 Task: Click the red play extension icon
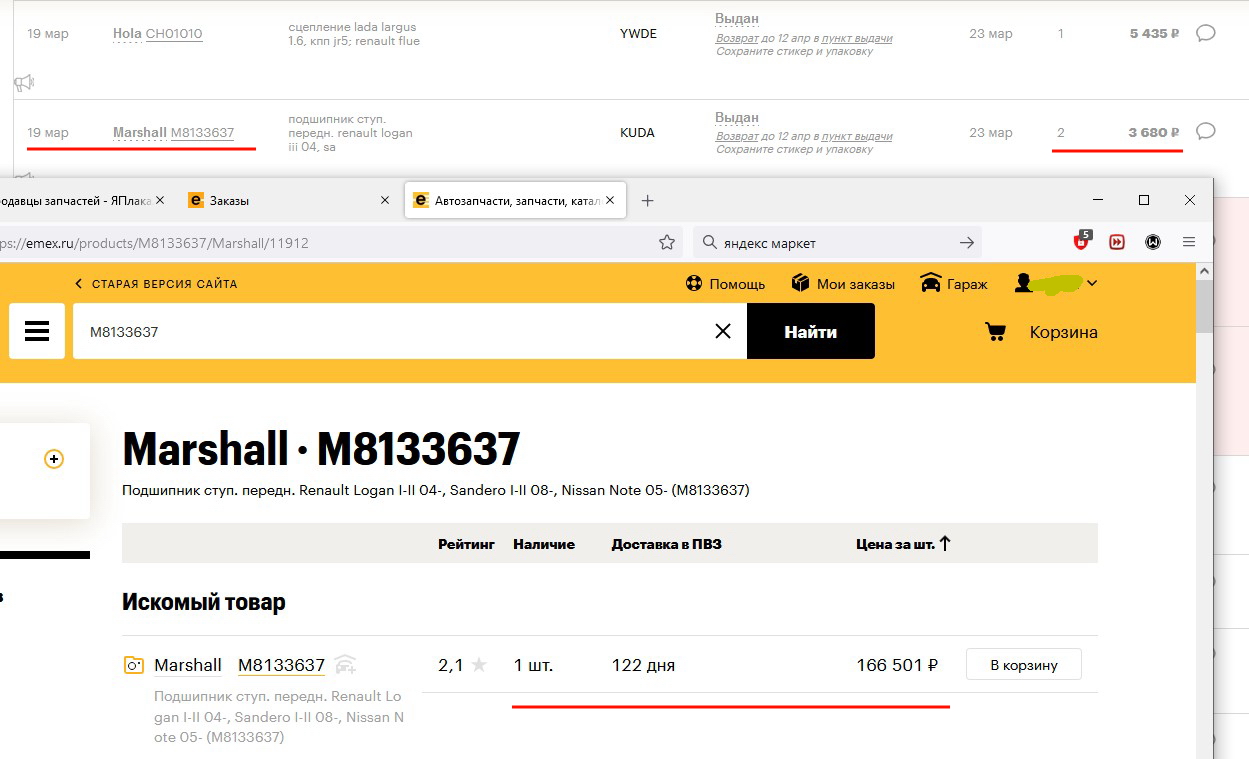(1117, 242)
